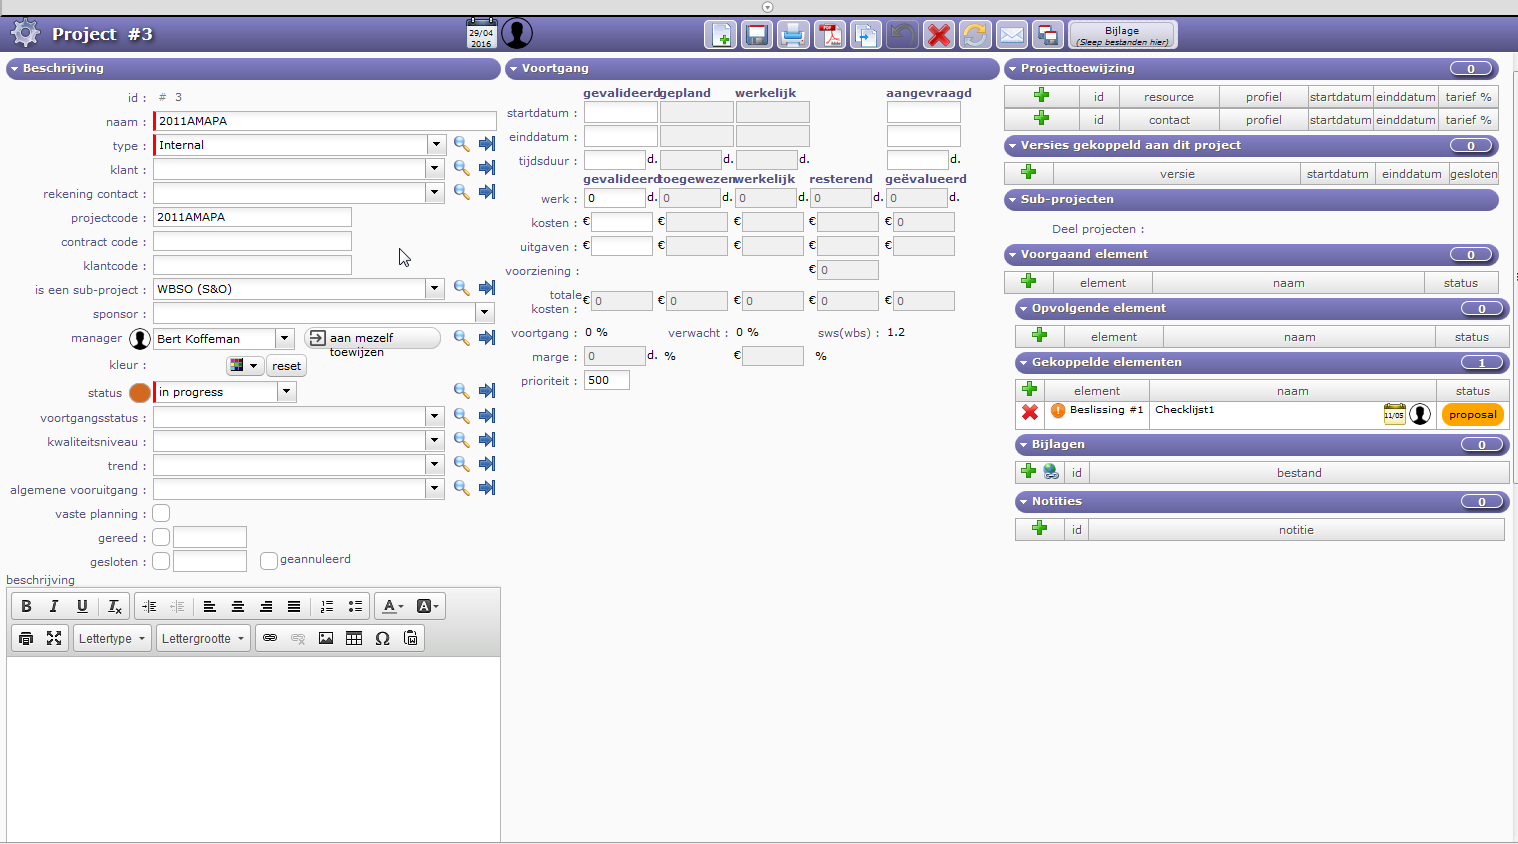This screenshot has width=1518, height=844.
Task: Refresh the project with the circular arrows icon
Action: [974, 35]
